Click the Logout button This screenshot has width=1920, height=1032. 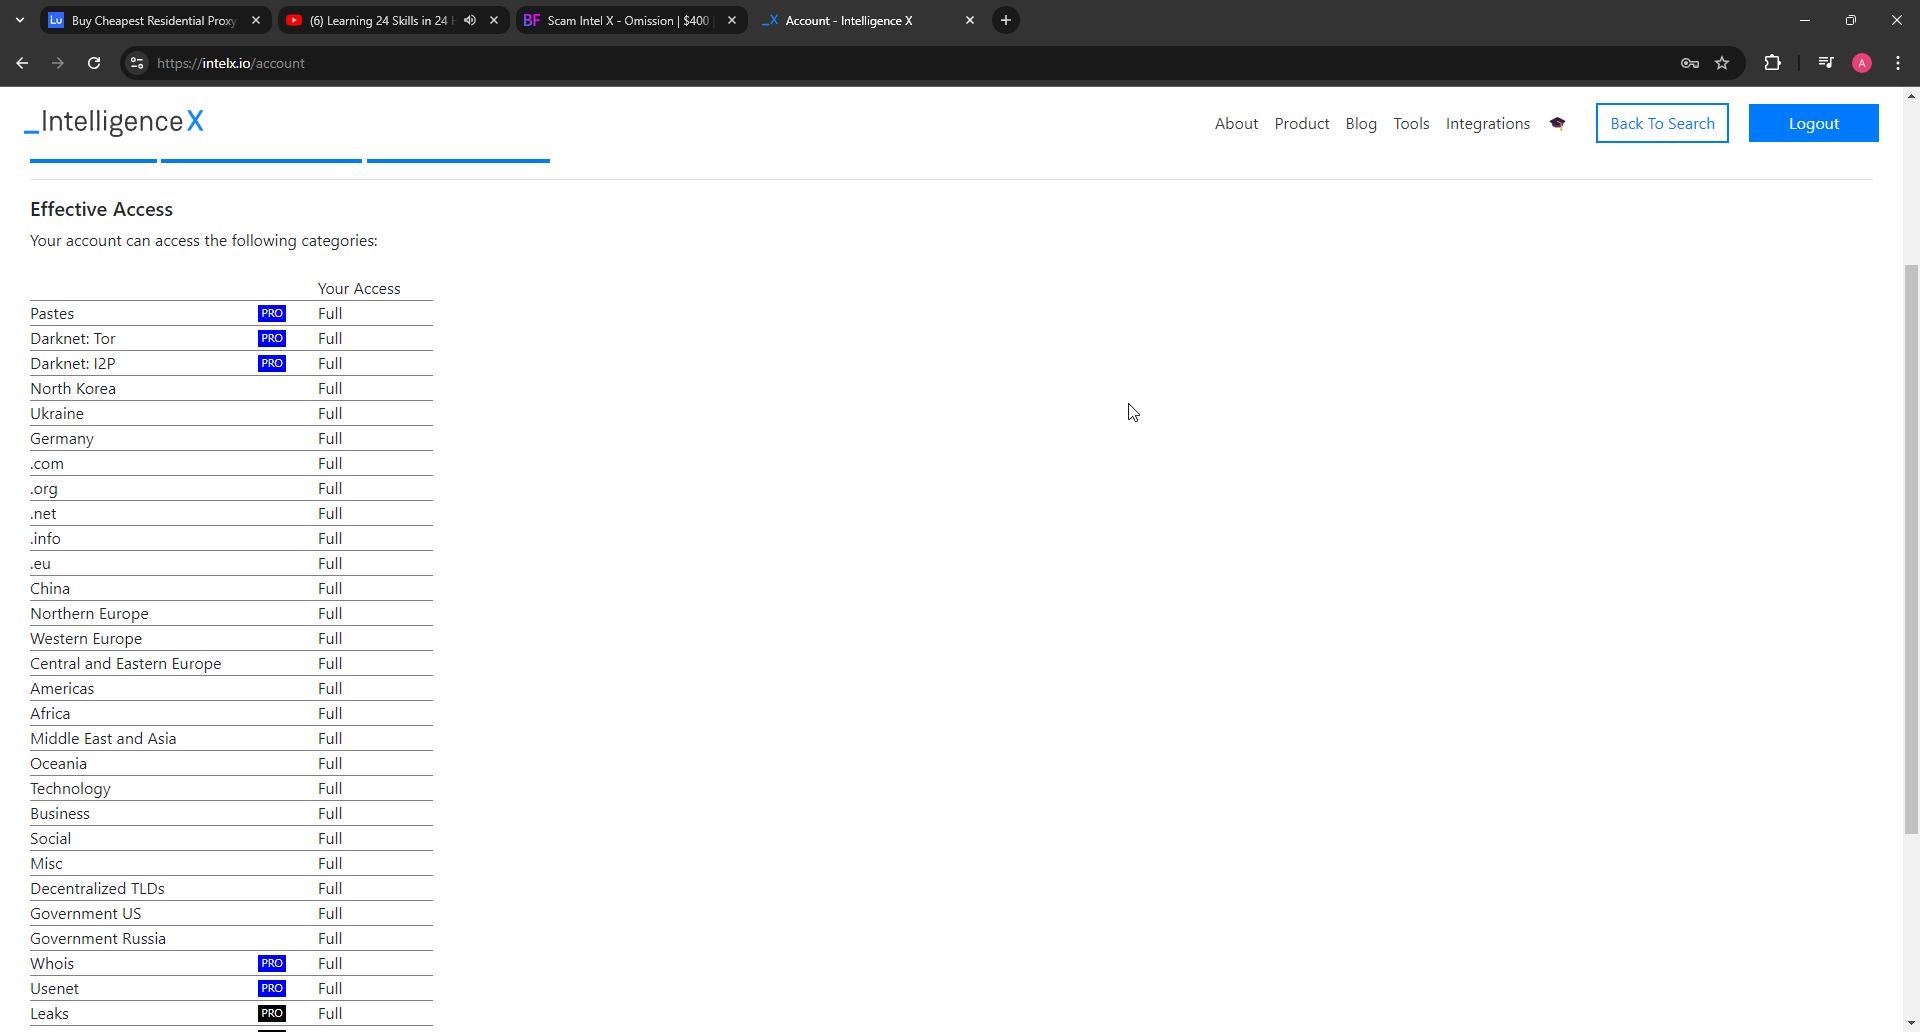(1813, 123)
